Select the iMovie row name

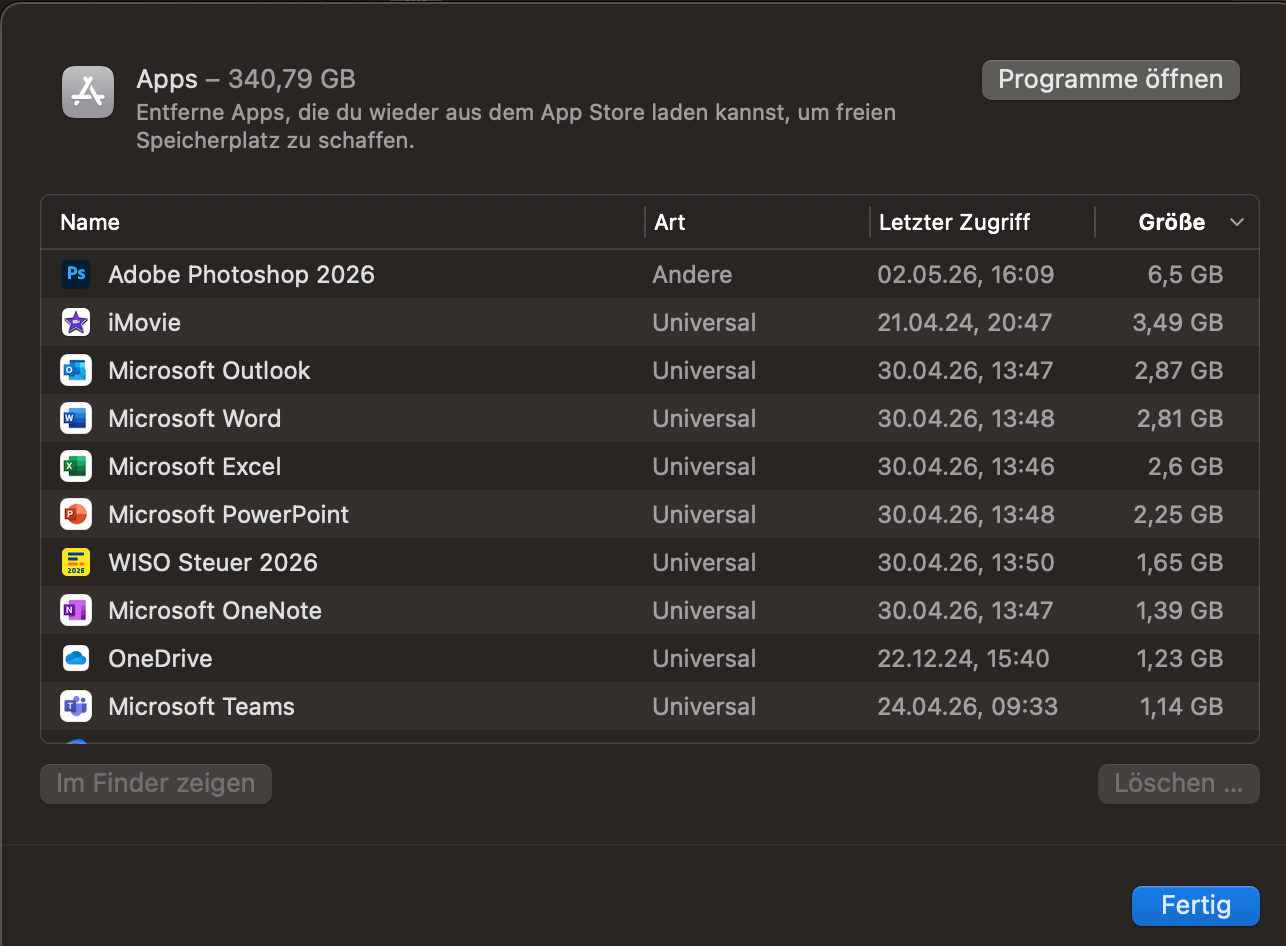point(144,322)
